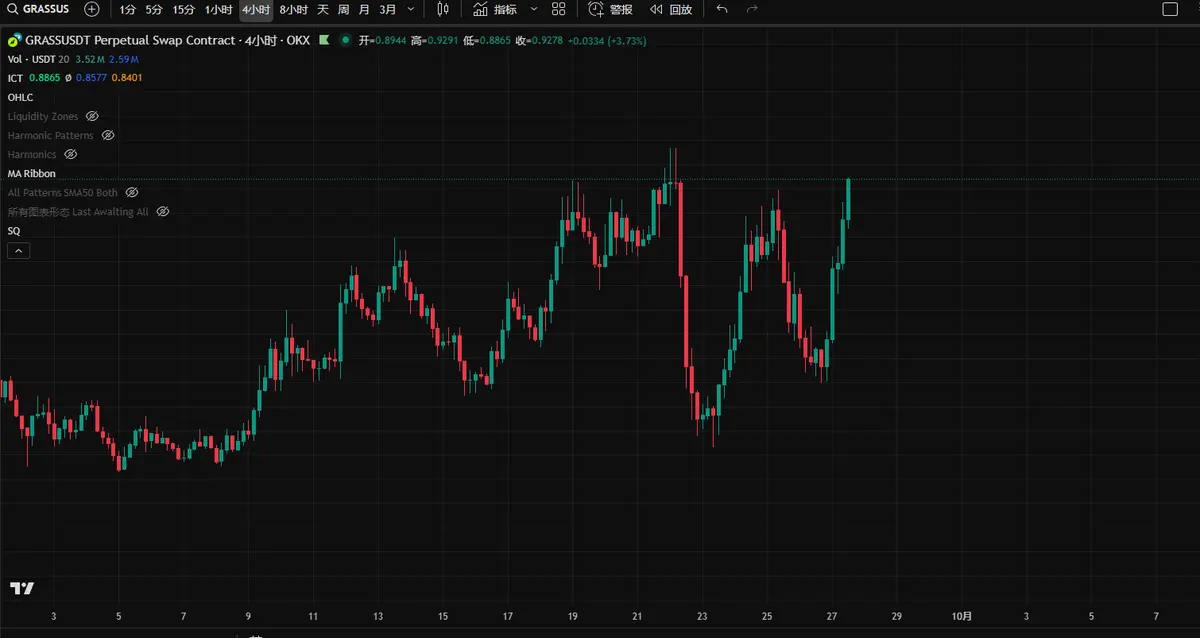Click the ICT value 0.8865
The image size is (1200, 638).
45,78
